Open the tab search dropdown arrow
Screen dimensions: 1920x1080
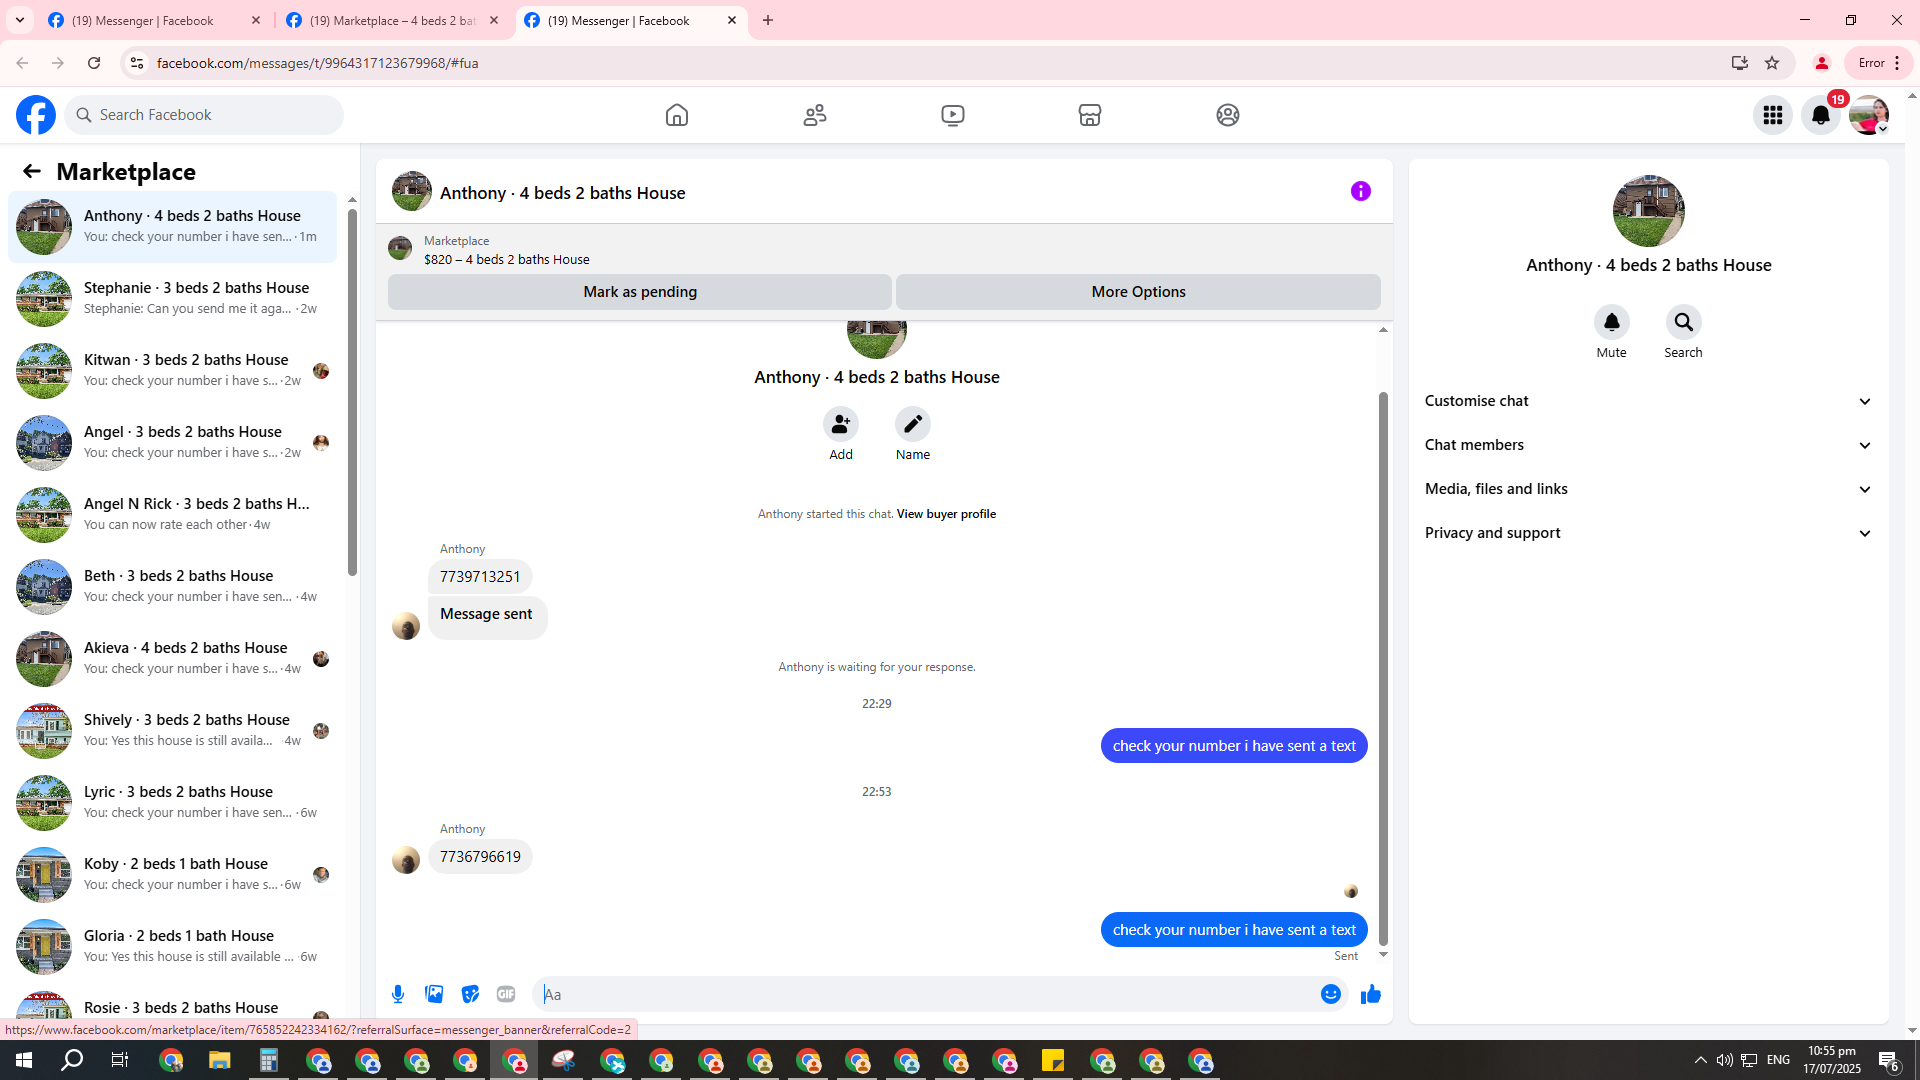(20, 20)
